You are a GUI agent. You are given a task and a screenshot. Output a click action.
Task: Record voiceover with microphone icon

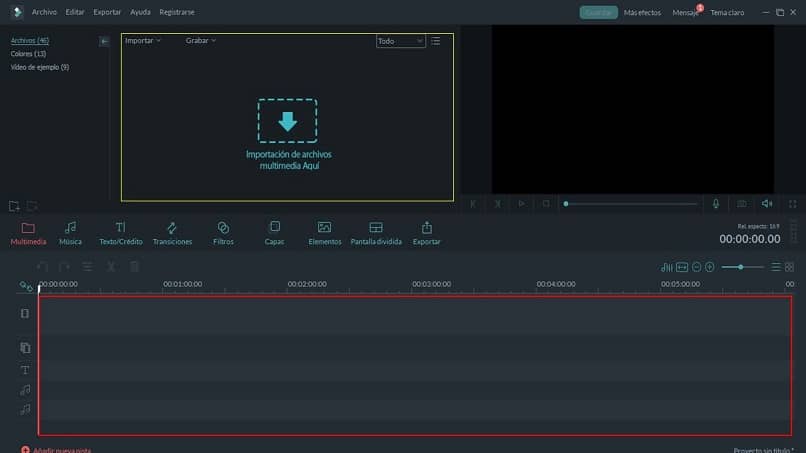[x=716, y=204]
